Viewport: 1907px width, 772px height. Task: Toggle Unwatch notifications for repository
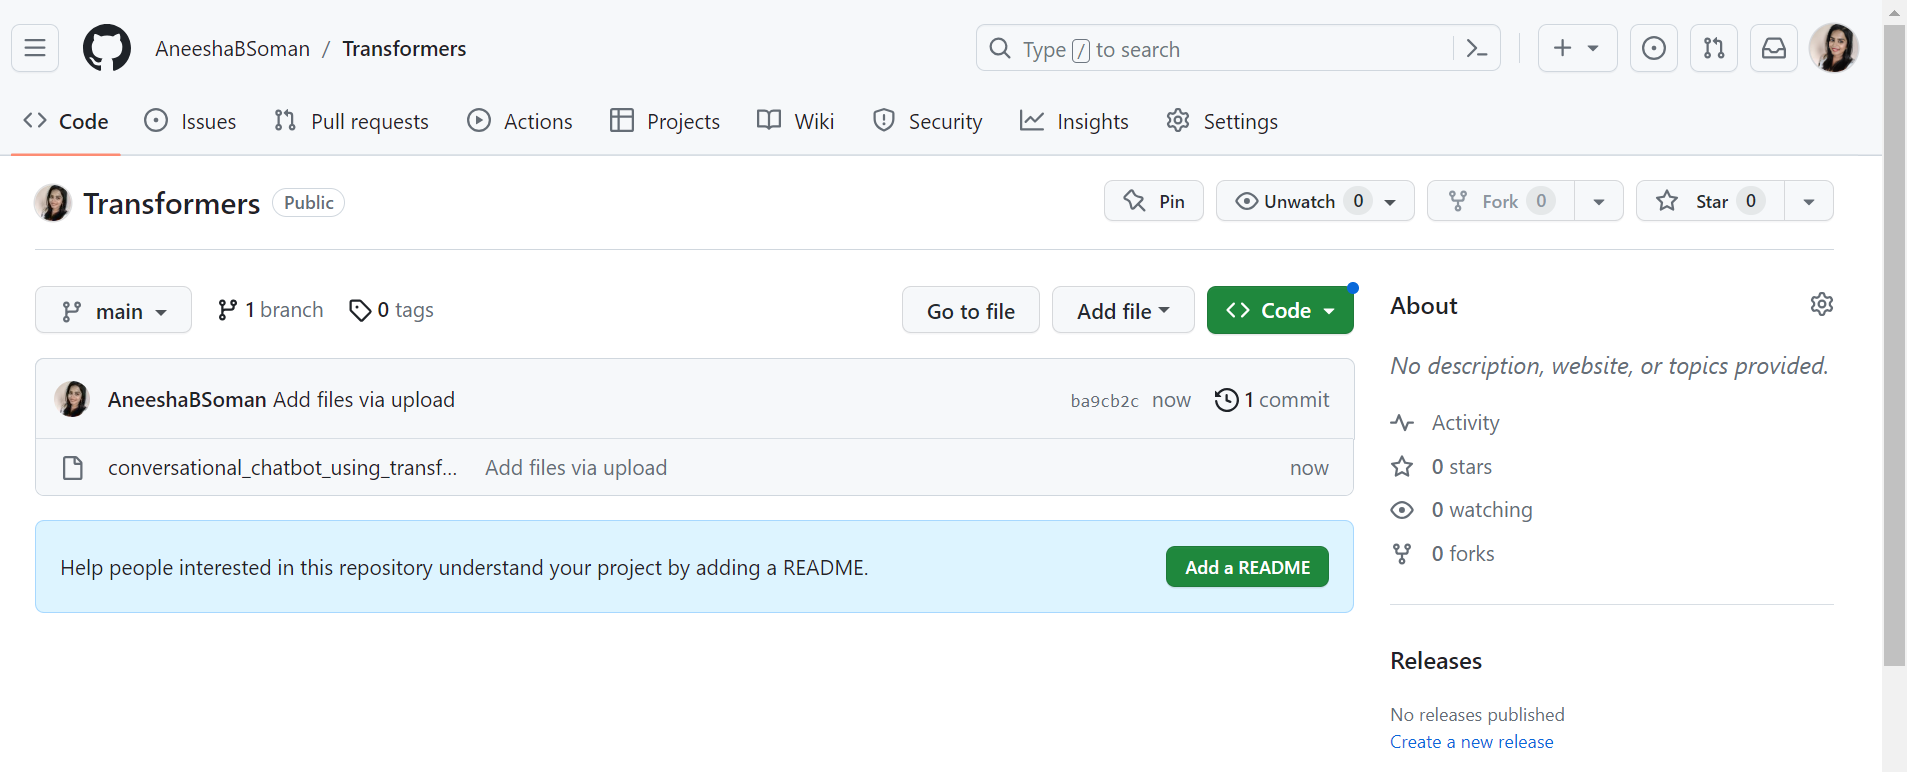(1300, 201)
